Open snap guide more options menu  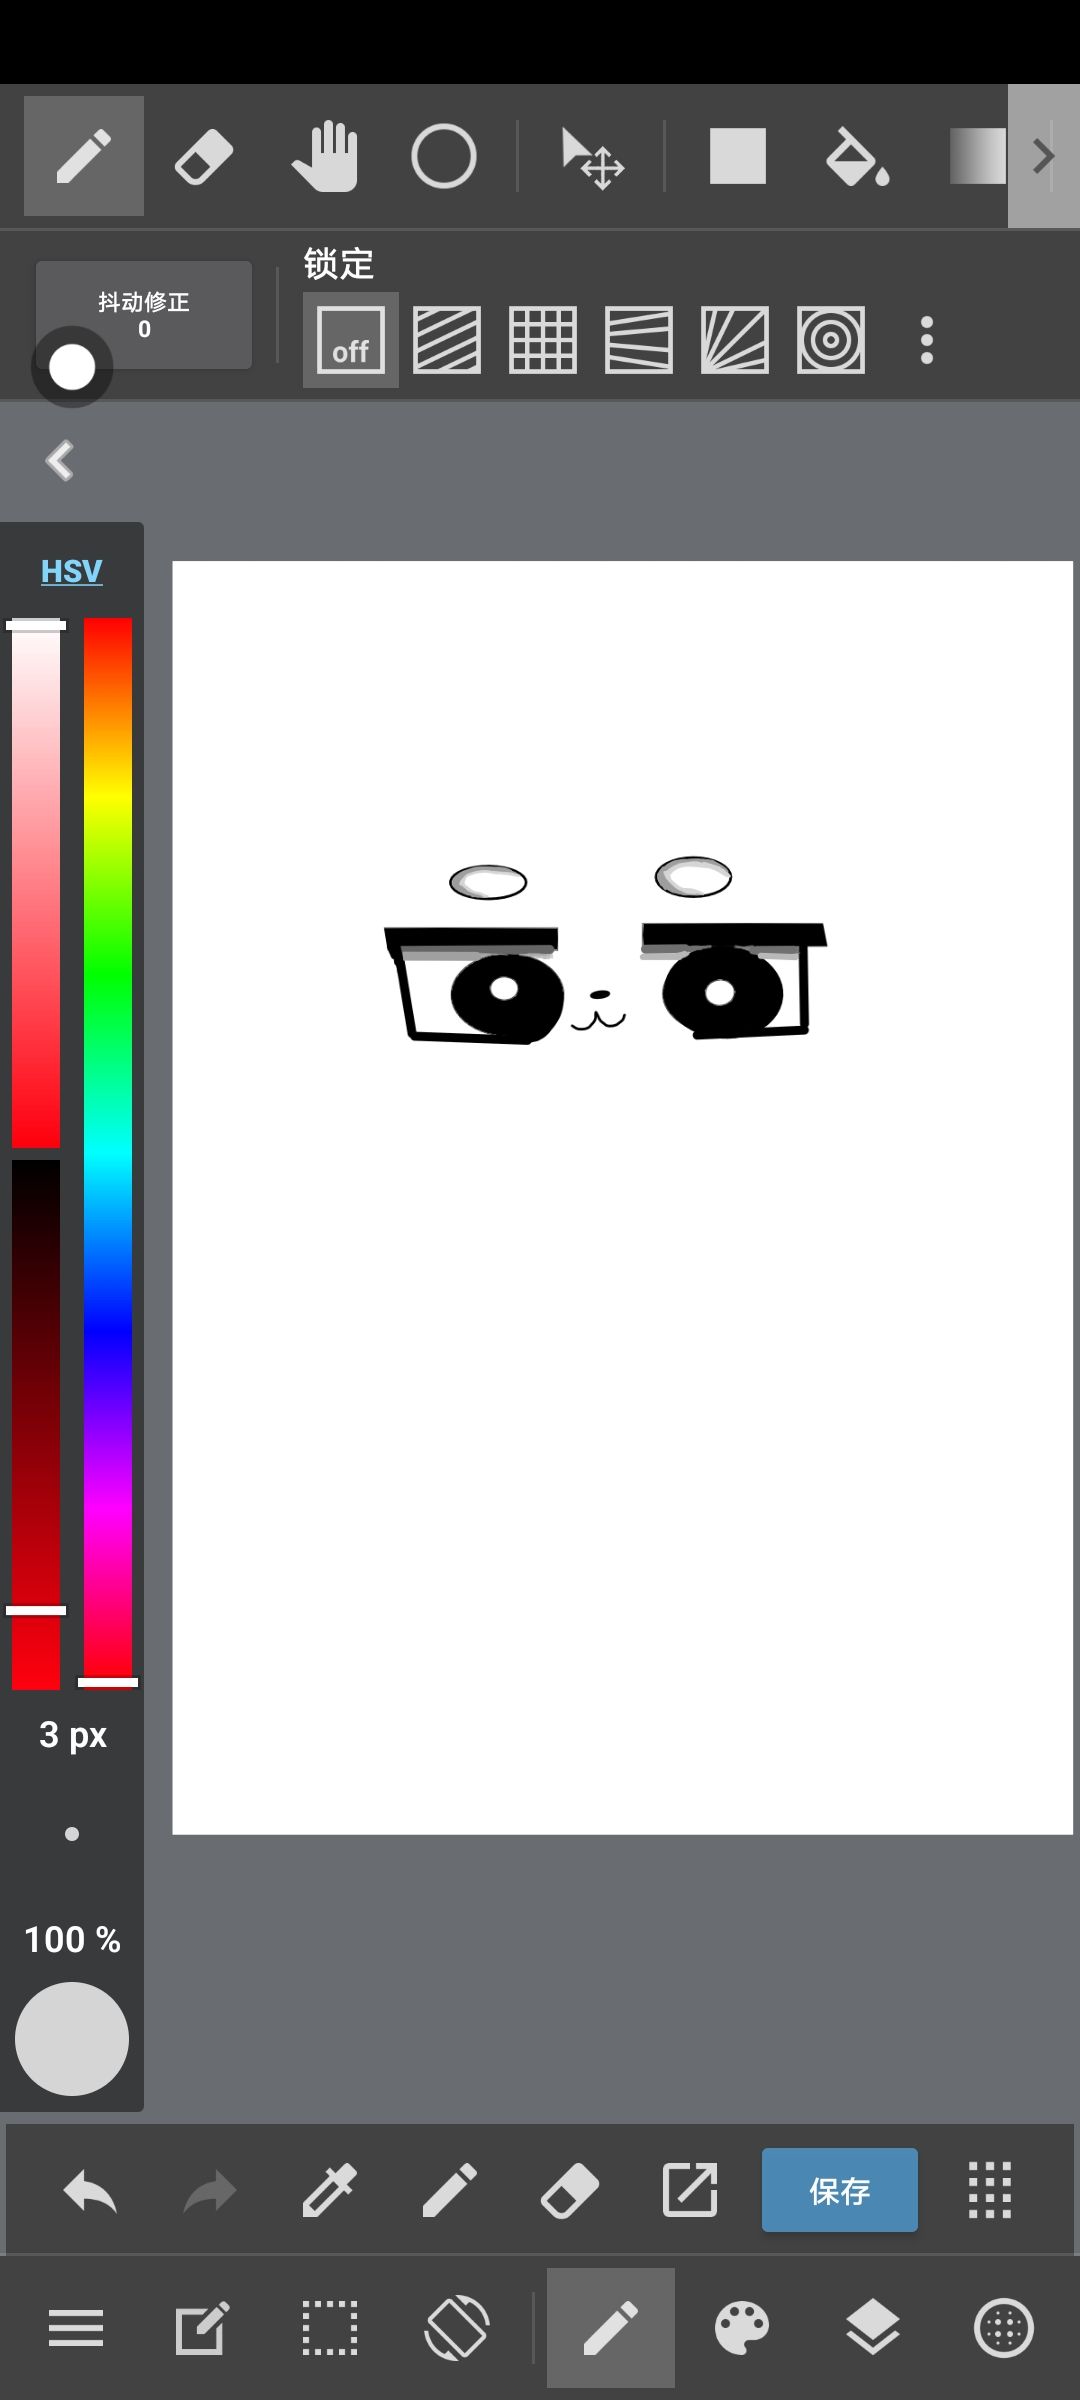[x=927, y=340]
